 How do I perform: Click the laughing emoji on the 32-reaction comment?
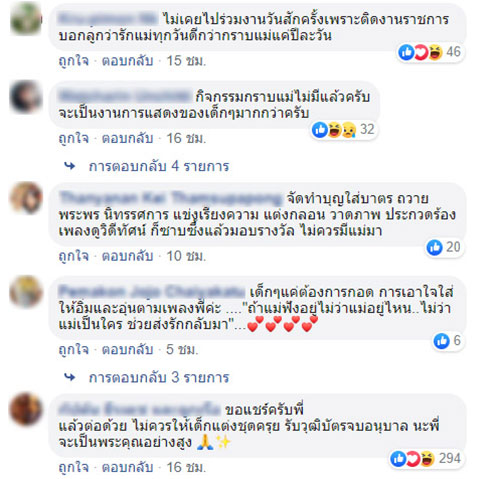tap(334, 130)
